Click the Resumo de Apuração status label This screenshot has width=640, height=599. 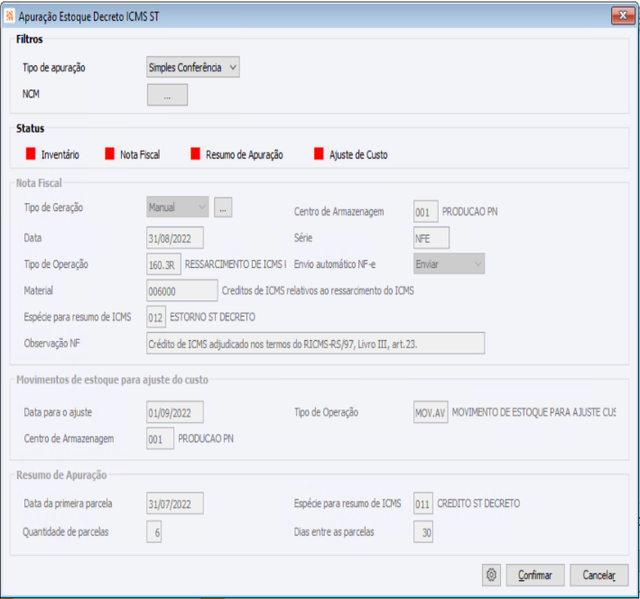[x=244, y=155]
